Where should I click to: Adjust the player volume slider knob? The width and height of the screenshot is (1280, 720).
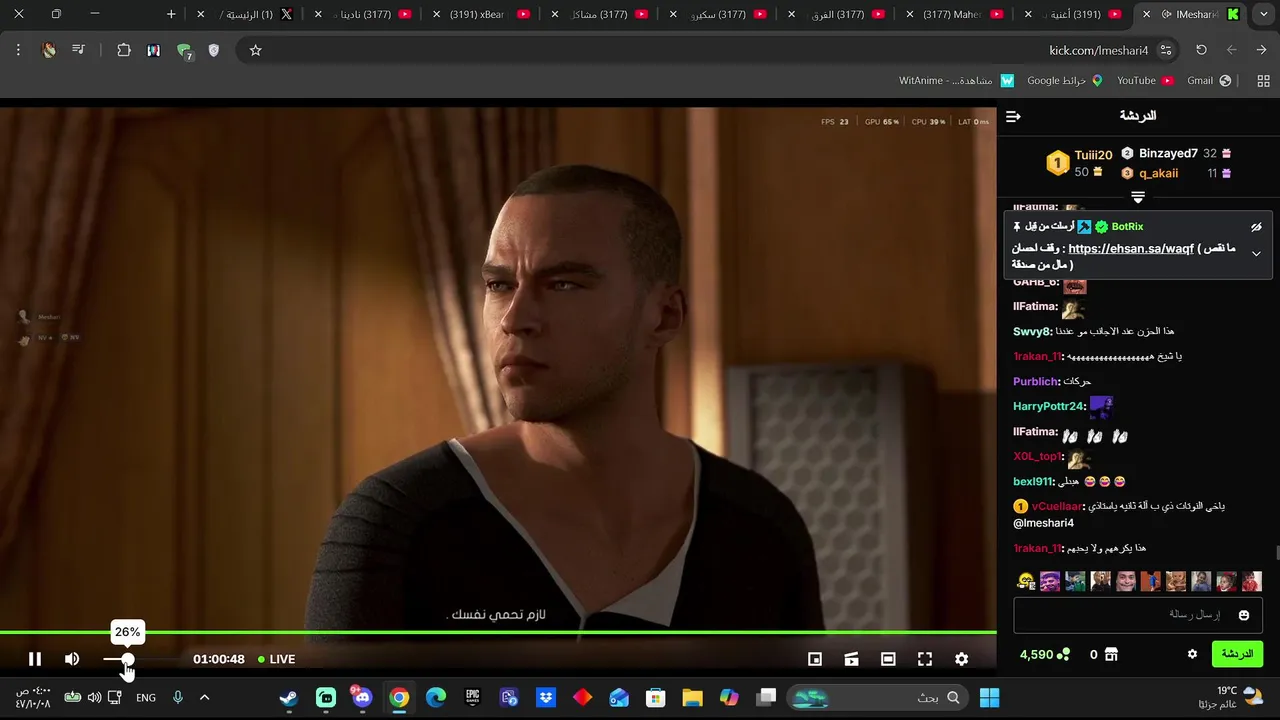tap(127, 659)
